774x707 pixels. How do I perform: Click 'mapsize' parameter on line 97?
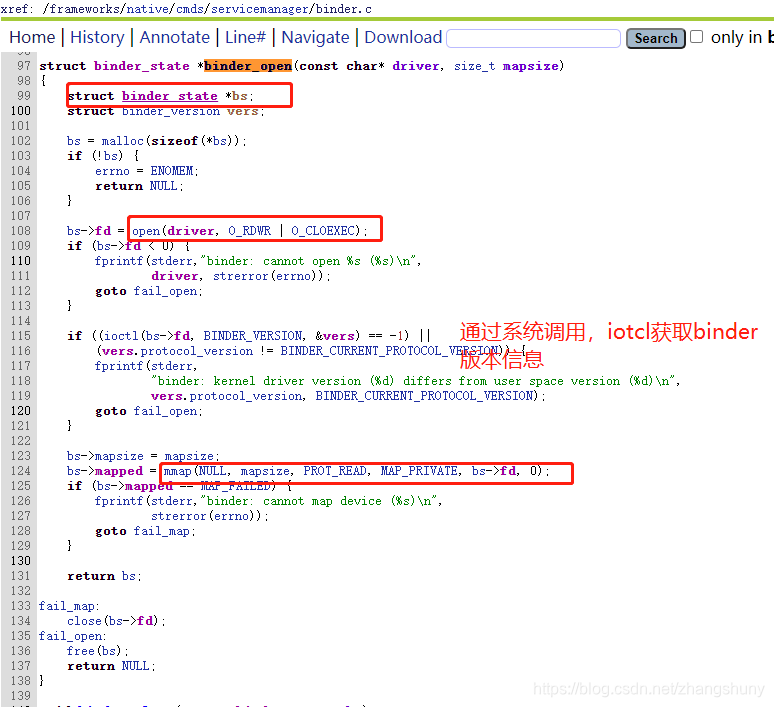pos(531,66)
